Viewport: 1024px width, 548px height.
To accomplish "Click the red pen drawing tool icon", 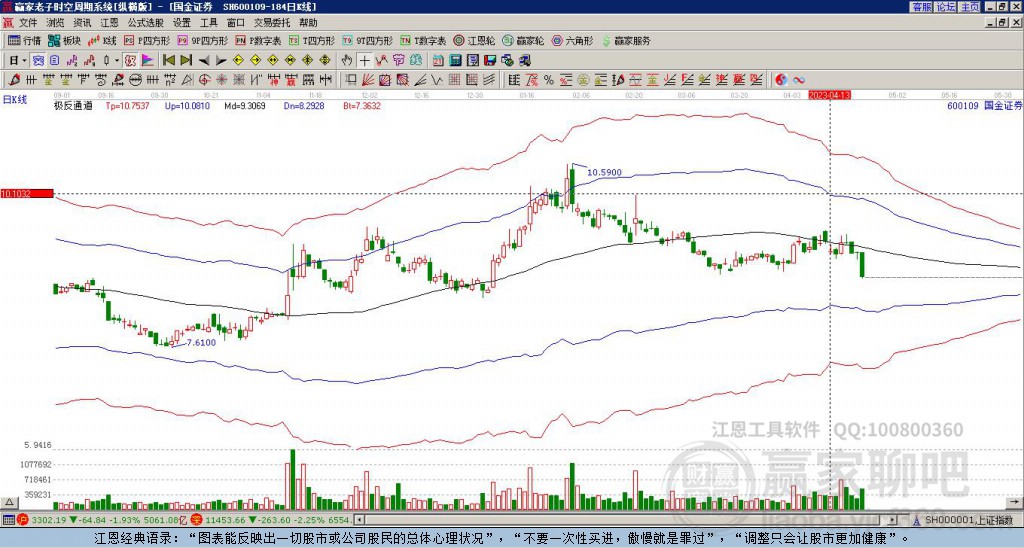I will point(14,80).
